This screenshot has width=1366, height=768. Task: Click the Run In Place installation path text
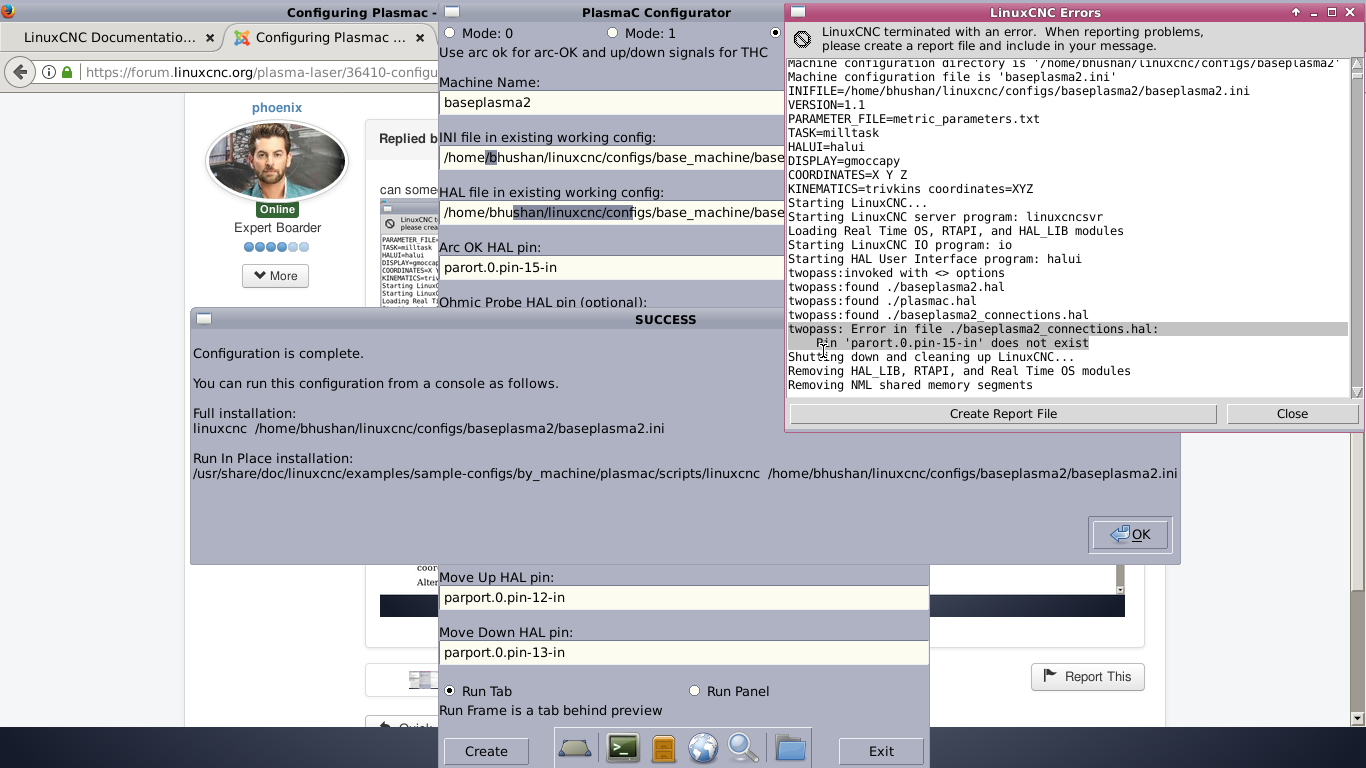[685, 473]
